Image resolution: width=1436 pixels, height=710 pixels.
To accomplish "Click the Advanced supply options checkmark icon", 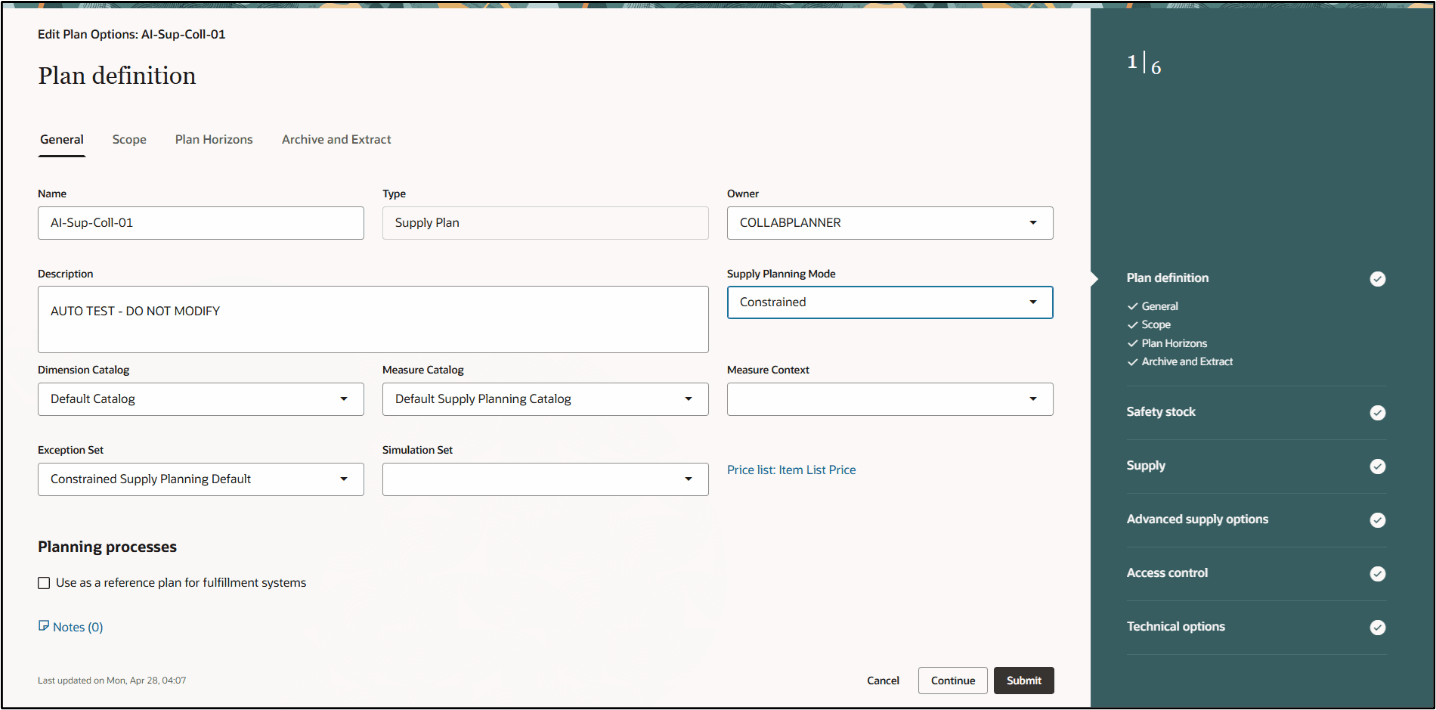I will click(1377, 520).
